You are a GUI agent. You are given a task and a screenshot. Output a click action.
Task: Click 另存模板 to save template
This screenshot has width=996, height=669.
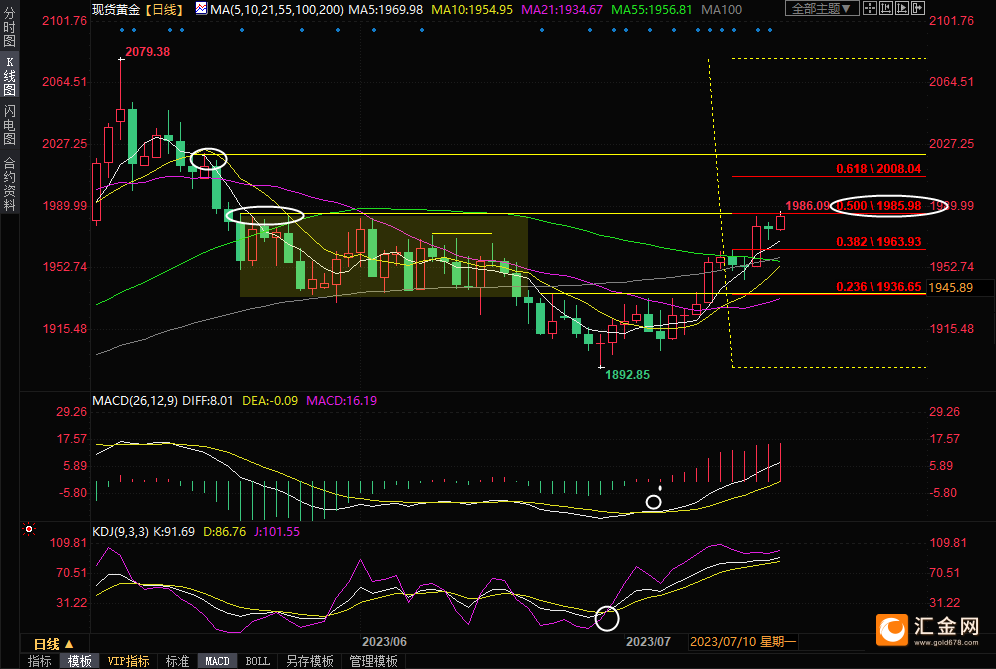[x=310, y=661]
